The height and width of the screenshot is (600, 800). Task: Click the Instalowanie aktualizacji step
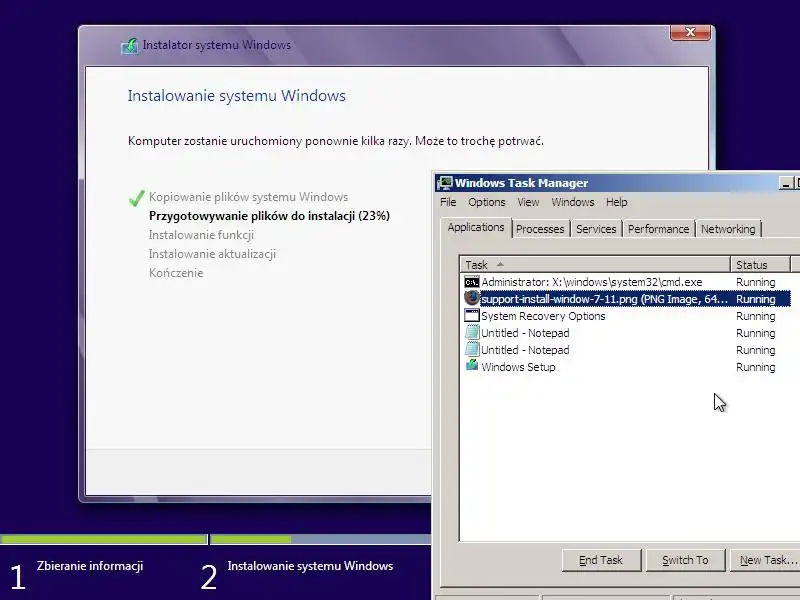pos(212,254)
